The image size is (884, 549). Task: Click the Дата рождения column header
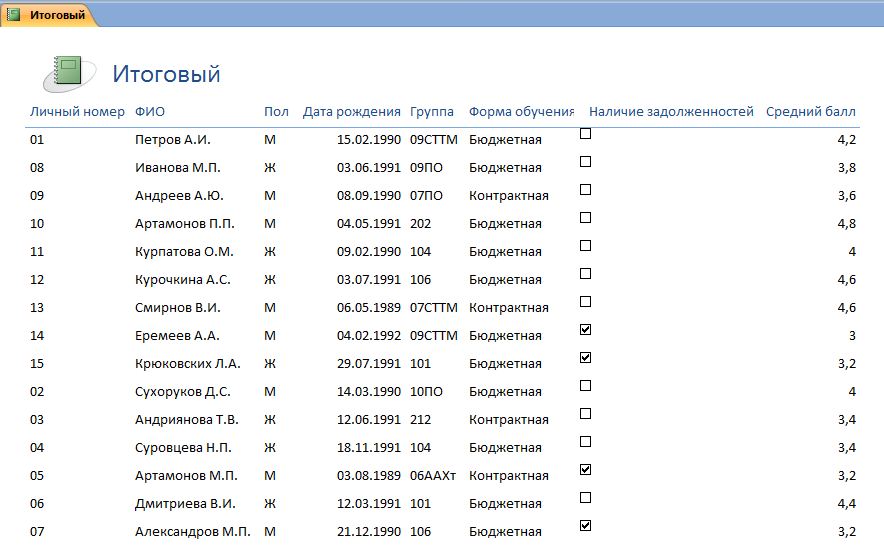tap(352, 112)
